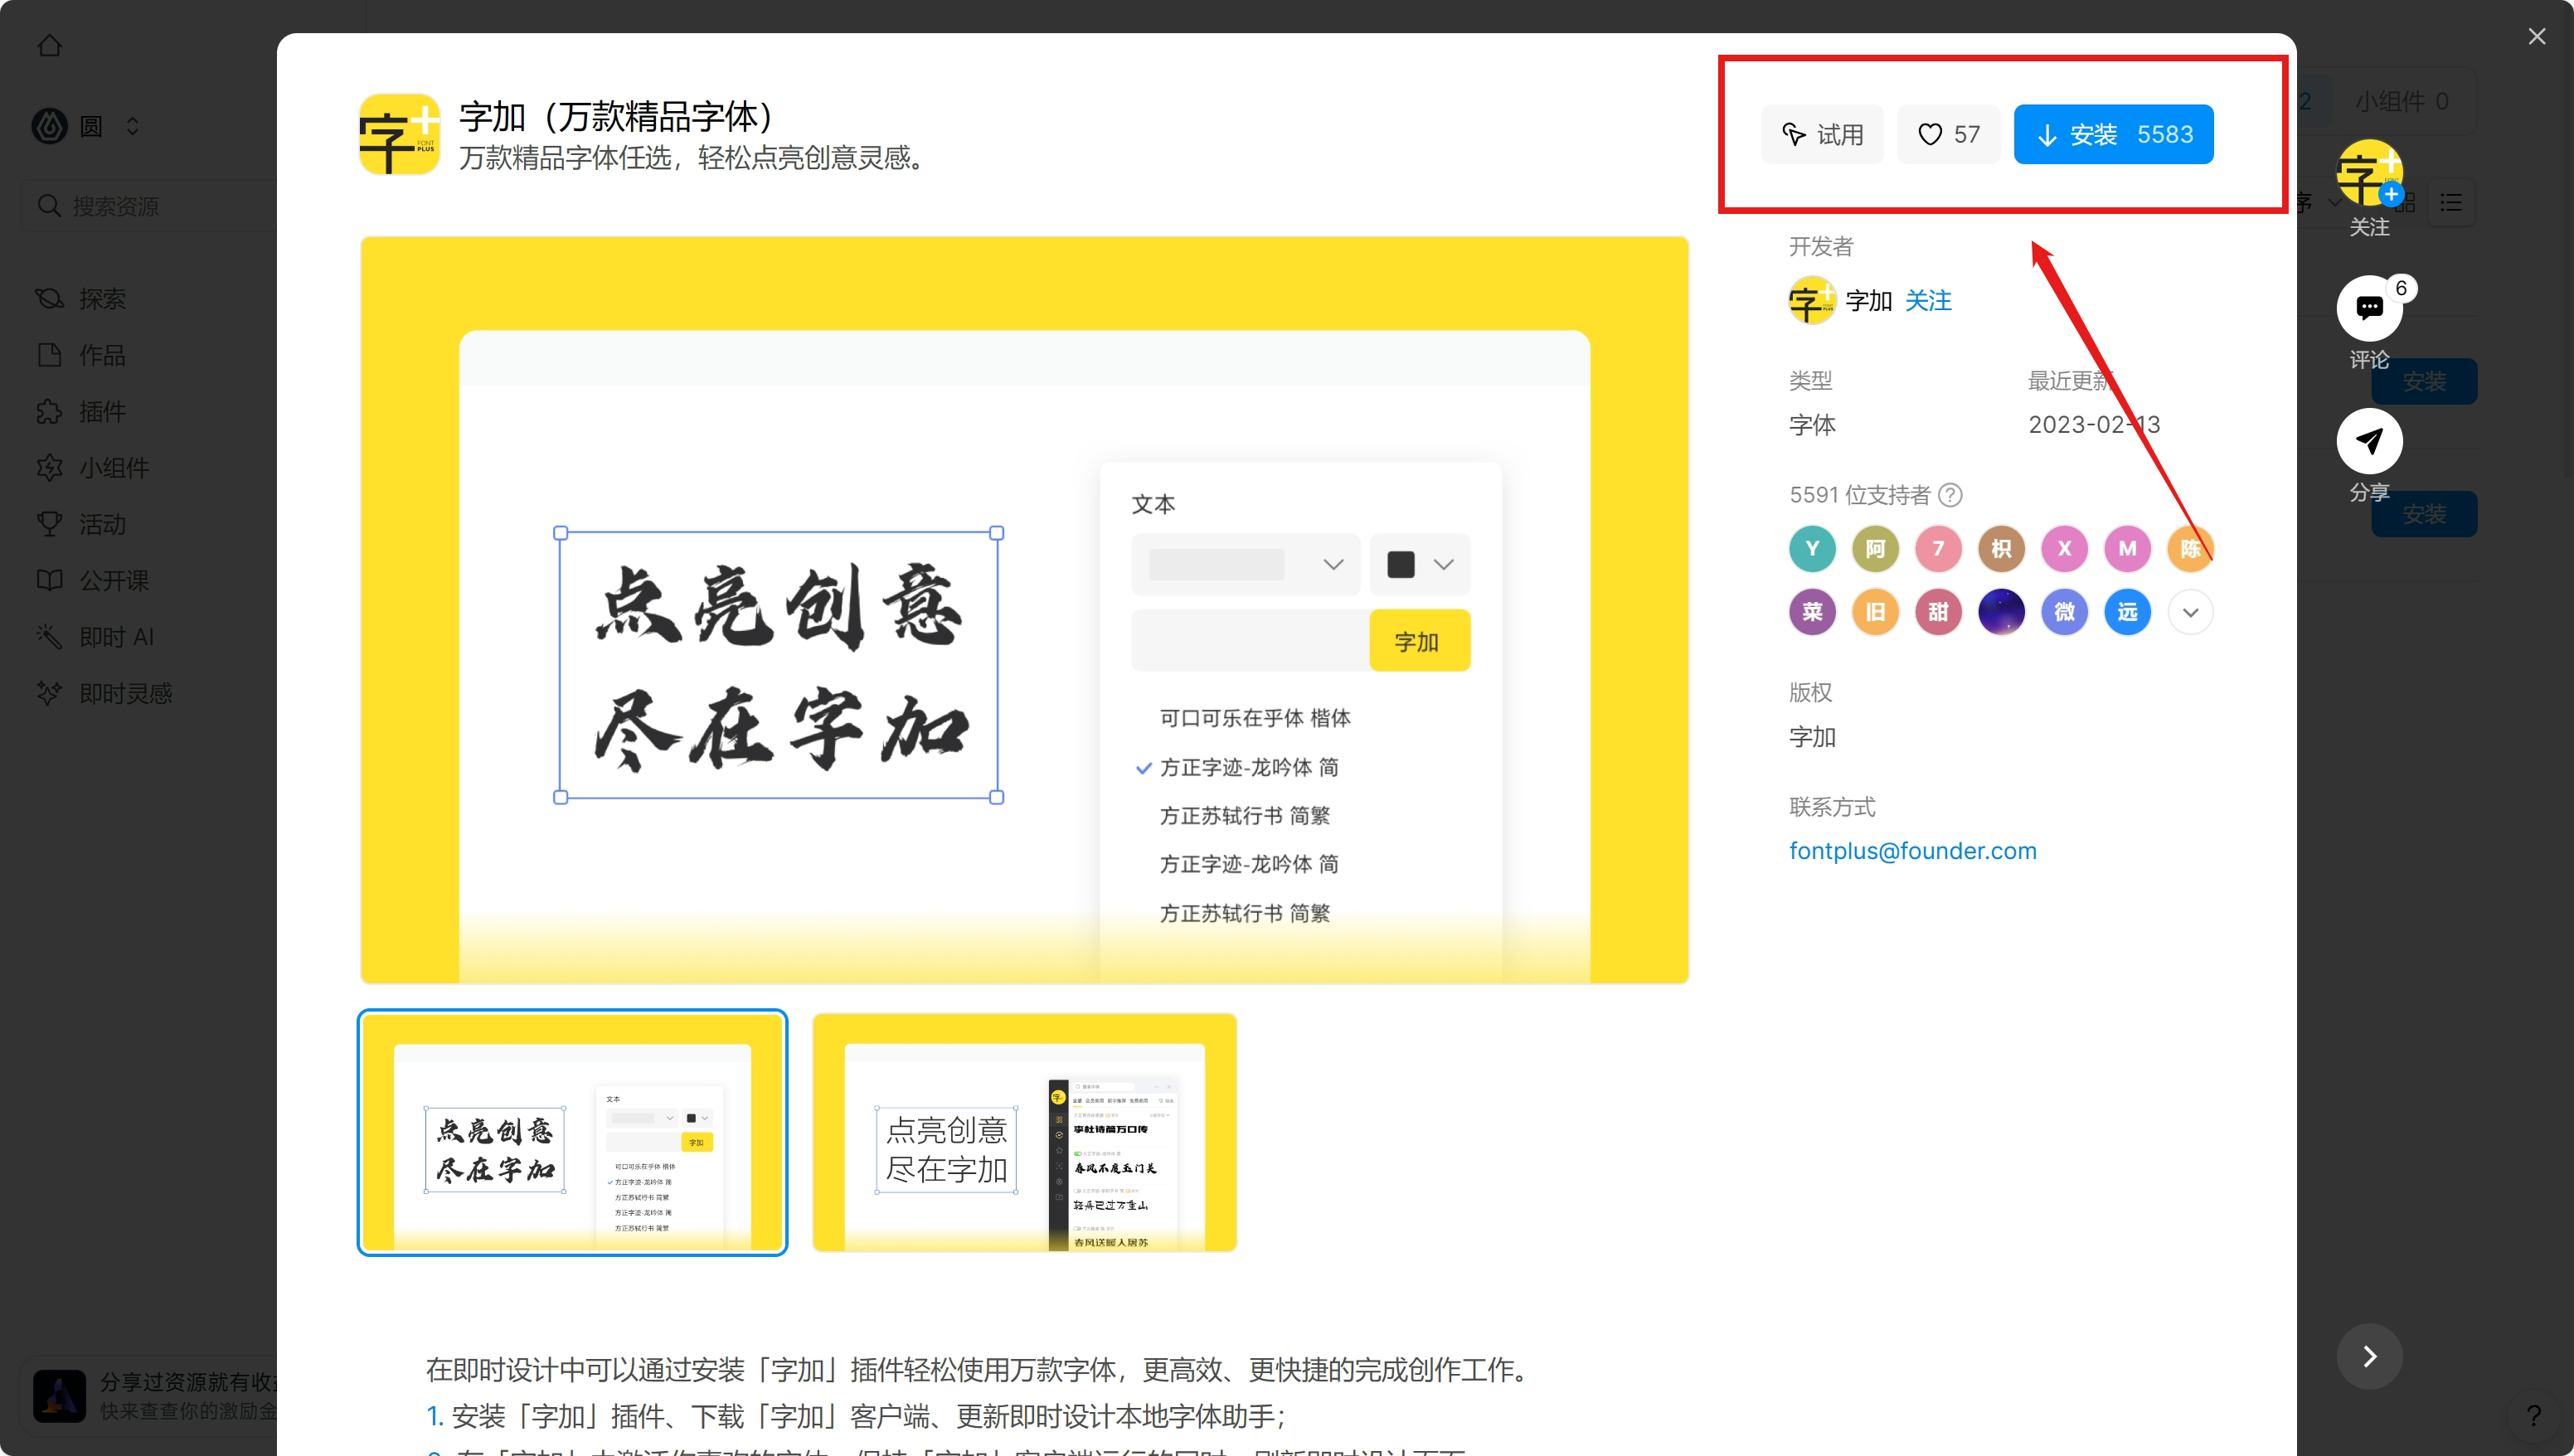Click the blue 安装 5583 install button

[x=2113, y=134]
